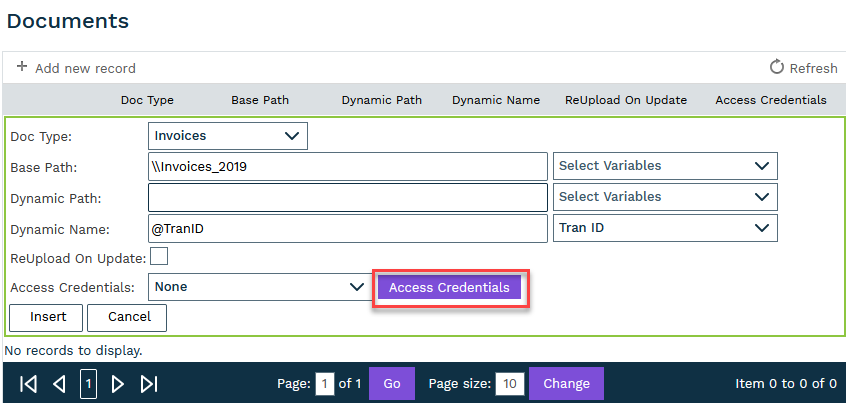The width and height of the screenshot is (846, 403).
Task: Go to the previous page arrow
Action: (59, 384)
